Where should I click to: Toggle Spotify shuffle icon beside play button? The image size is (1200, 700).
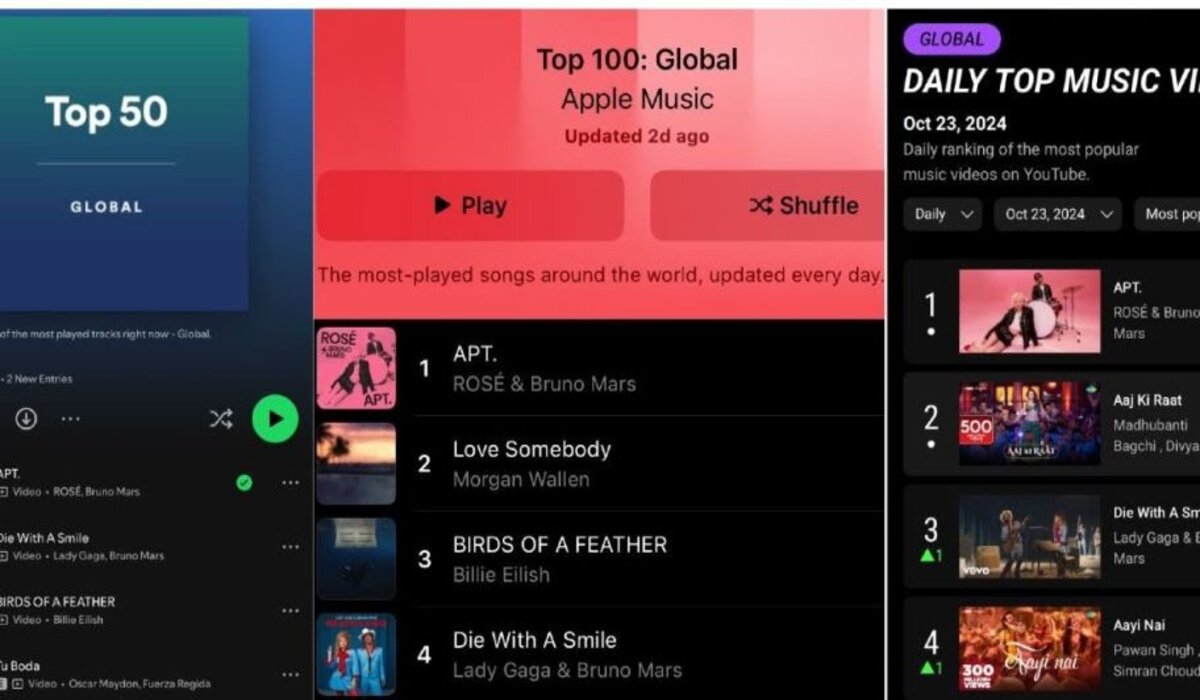pyautogui.click(x=221, y=419)
